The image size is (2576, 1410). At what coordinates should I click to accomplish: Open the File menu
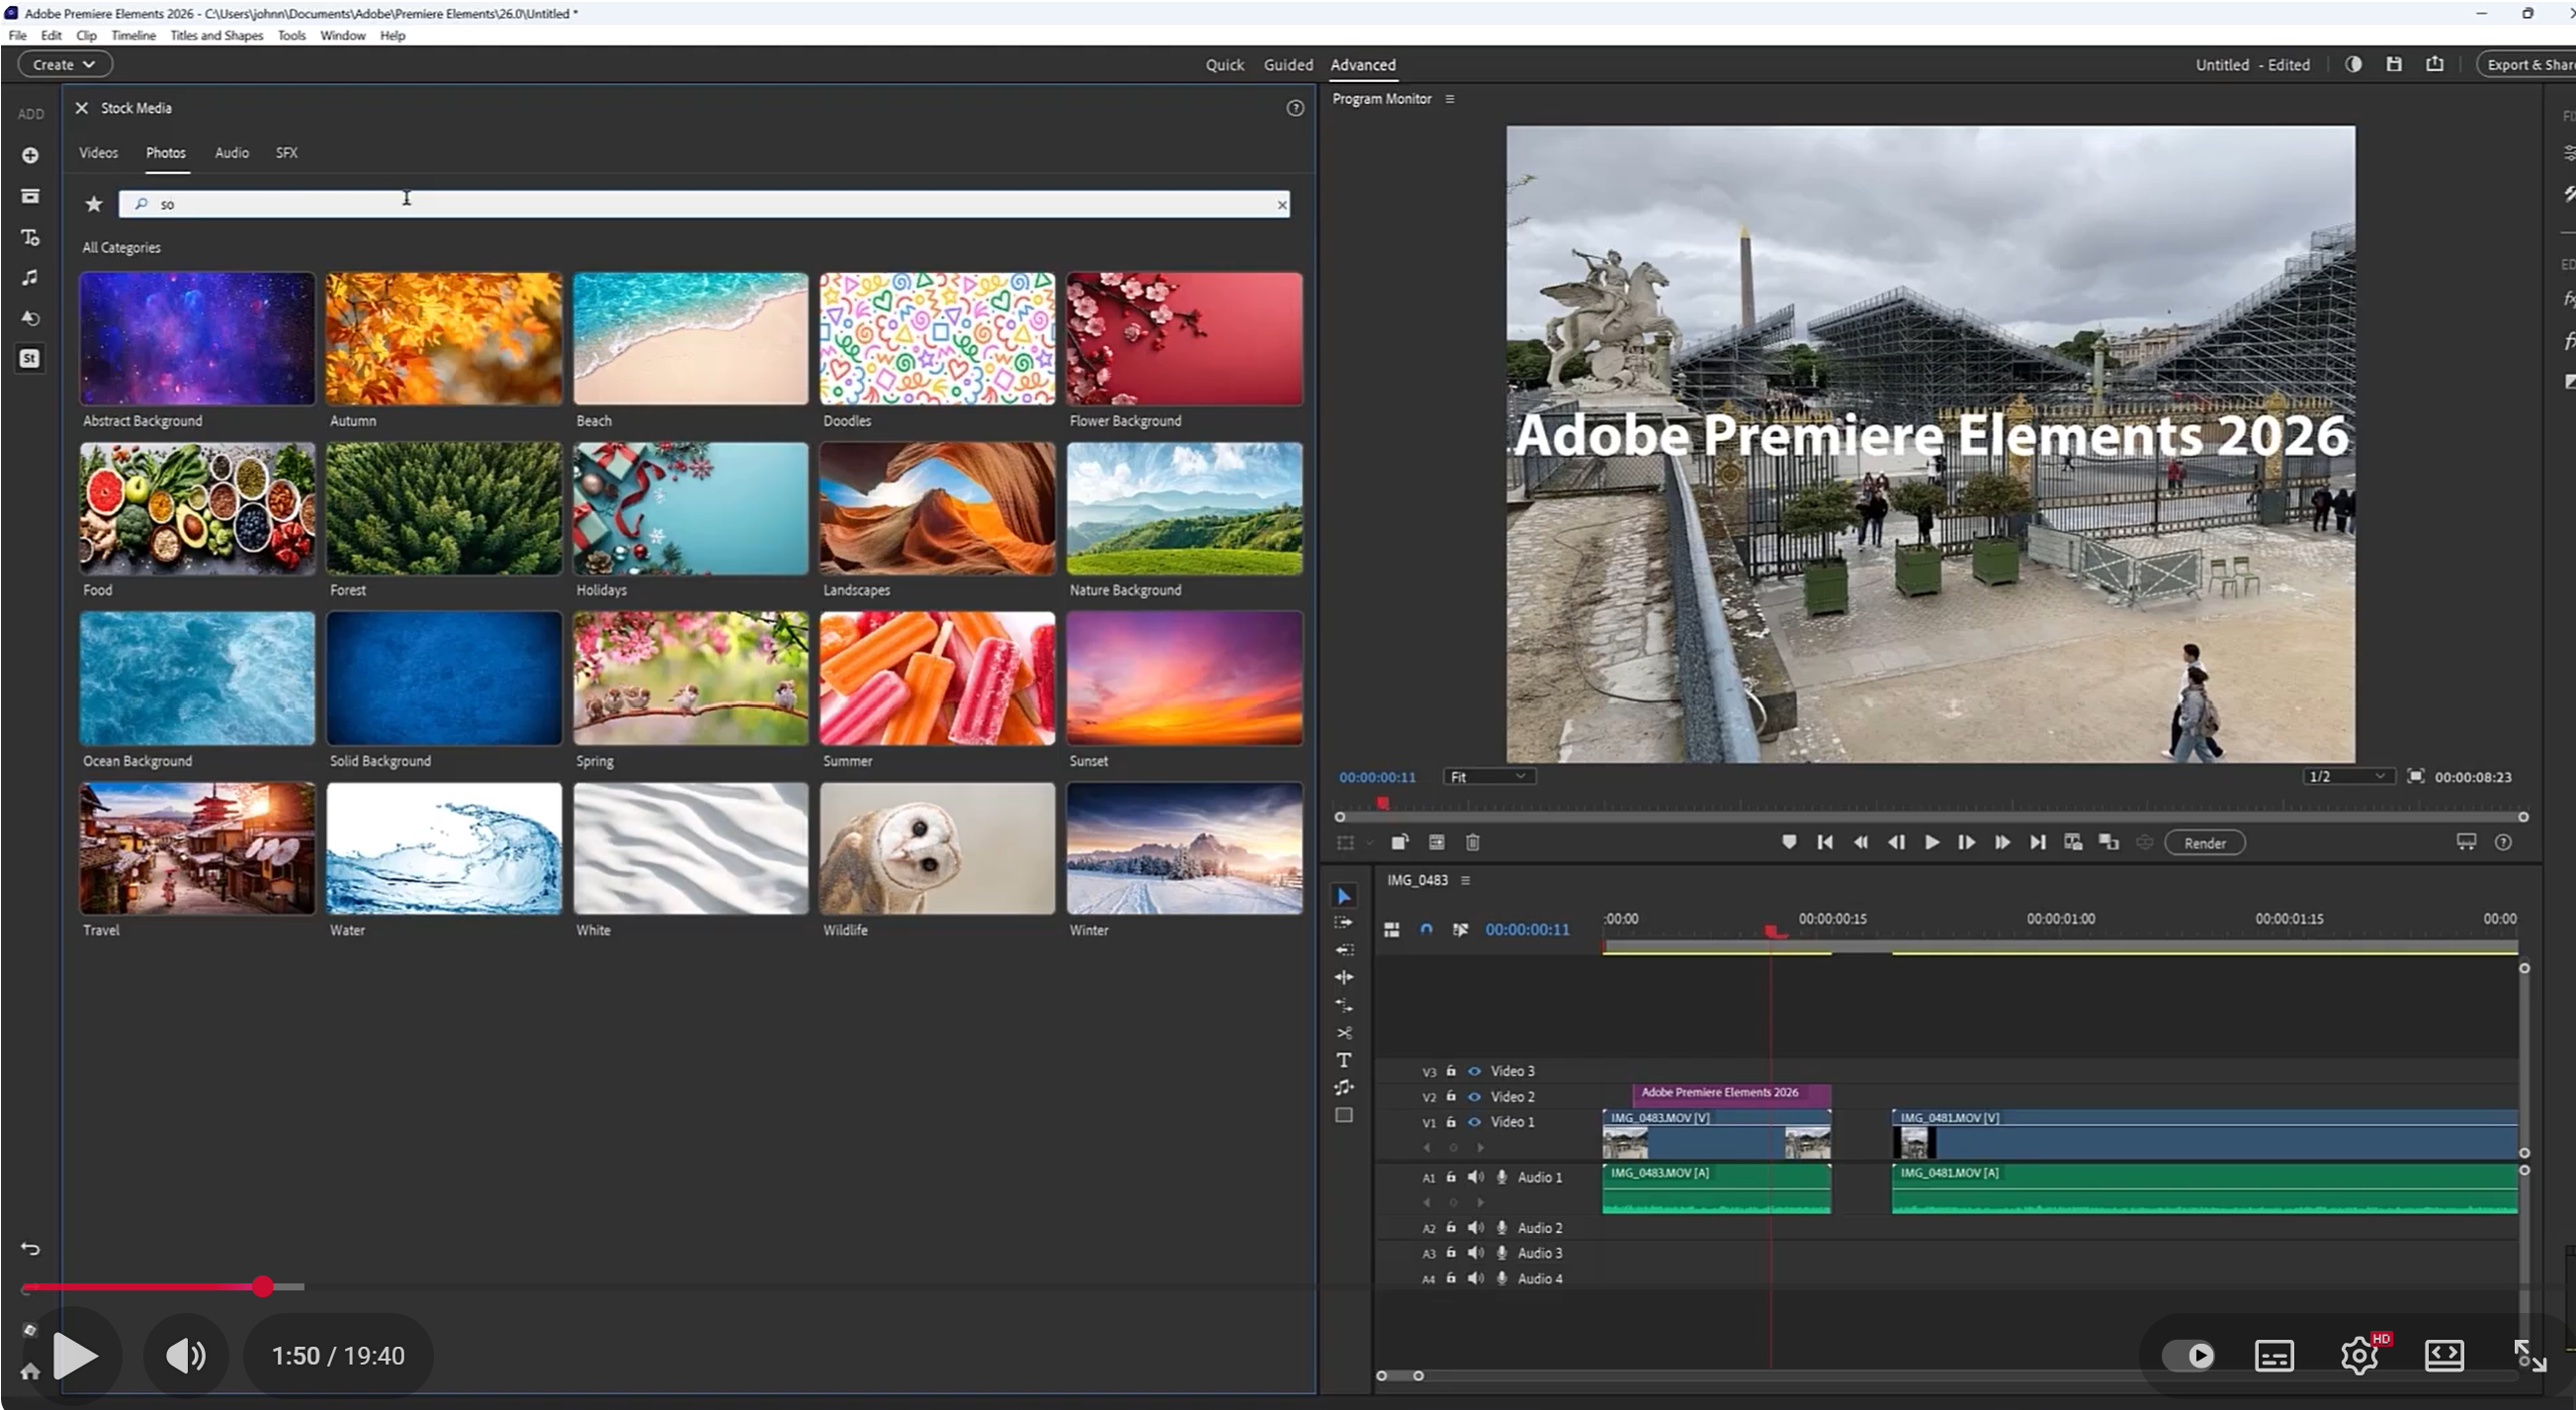(x=18, y=35)
